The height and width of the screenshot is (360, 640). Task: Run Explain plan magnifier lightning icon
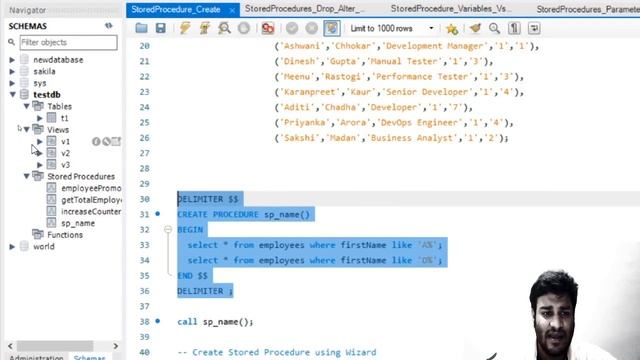click(x=224, y=28)
